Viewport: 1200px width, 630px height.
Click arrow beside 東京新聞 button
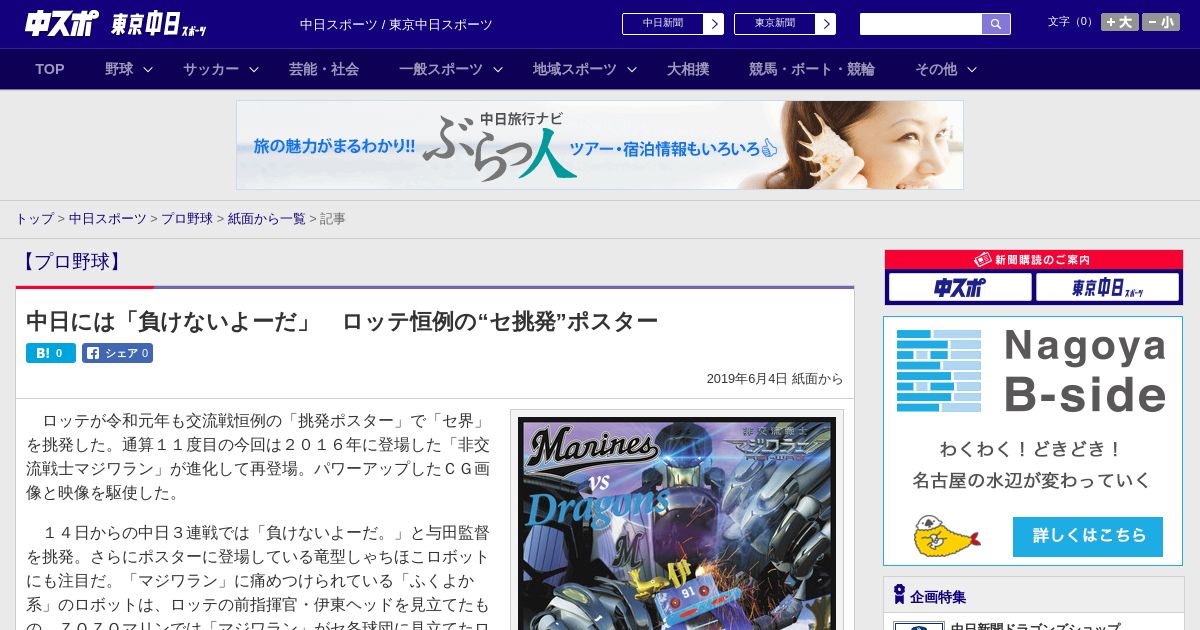[826, 24]
